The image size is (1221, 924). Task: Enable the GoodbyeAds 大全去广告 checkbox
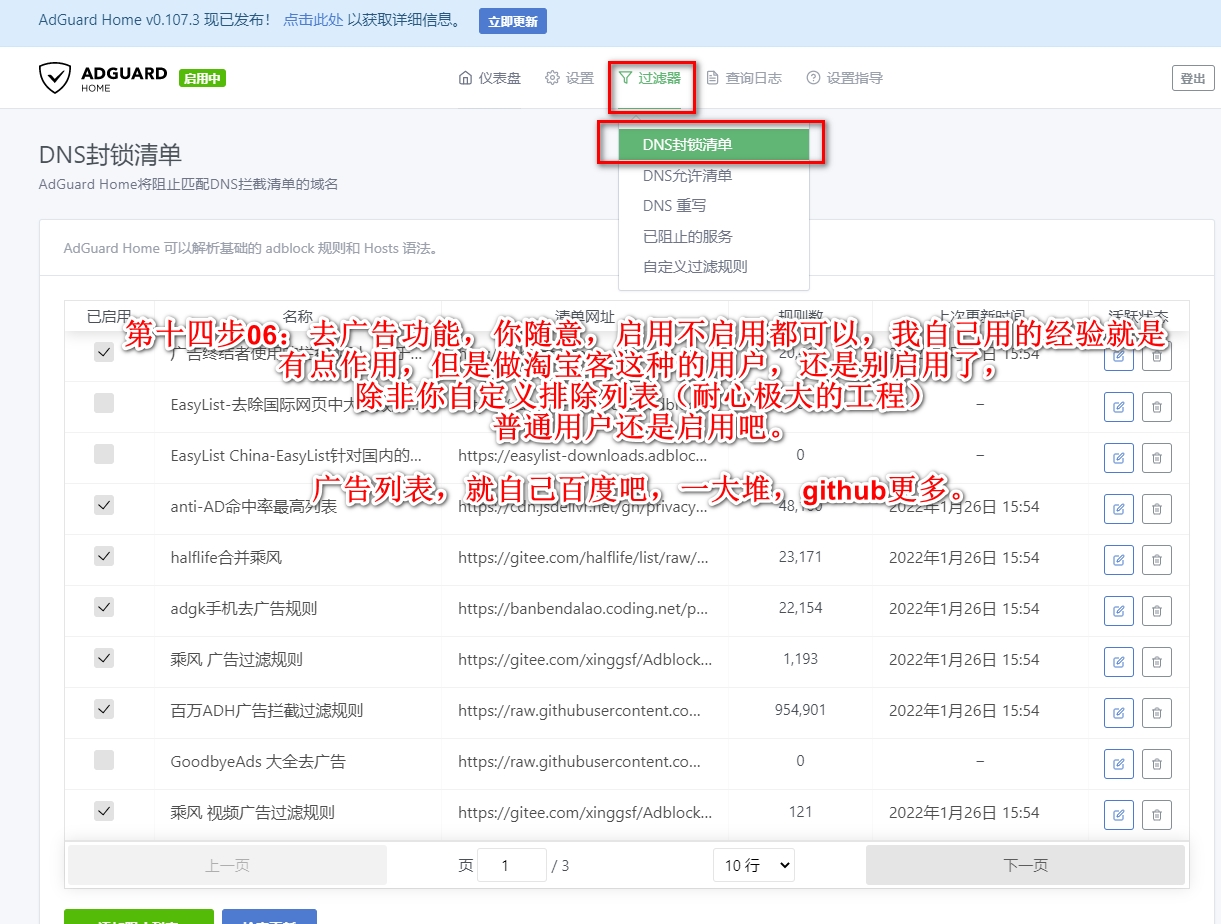[x=104, y=760]
